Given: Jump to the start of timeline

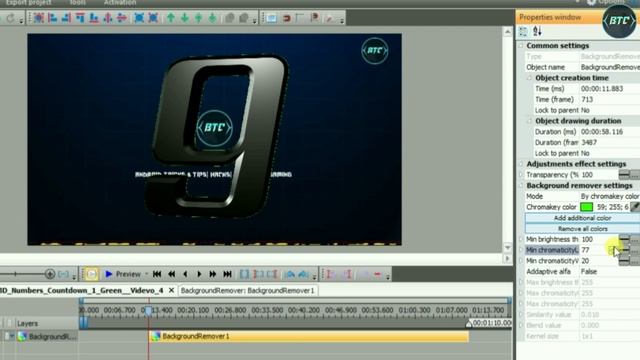Looking at the screenshot, I should click(157, 274).
